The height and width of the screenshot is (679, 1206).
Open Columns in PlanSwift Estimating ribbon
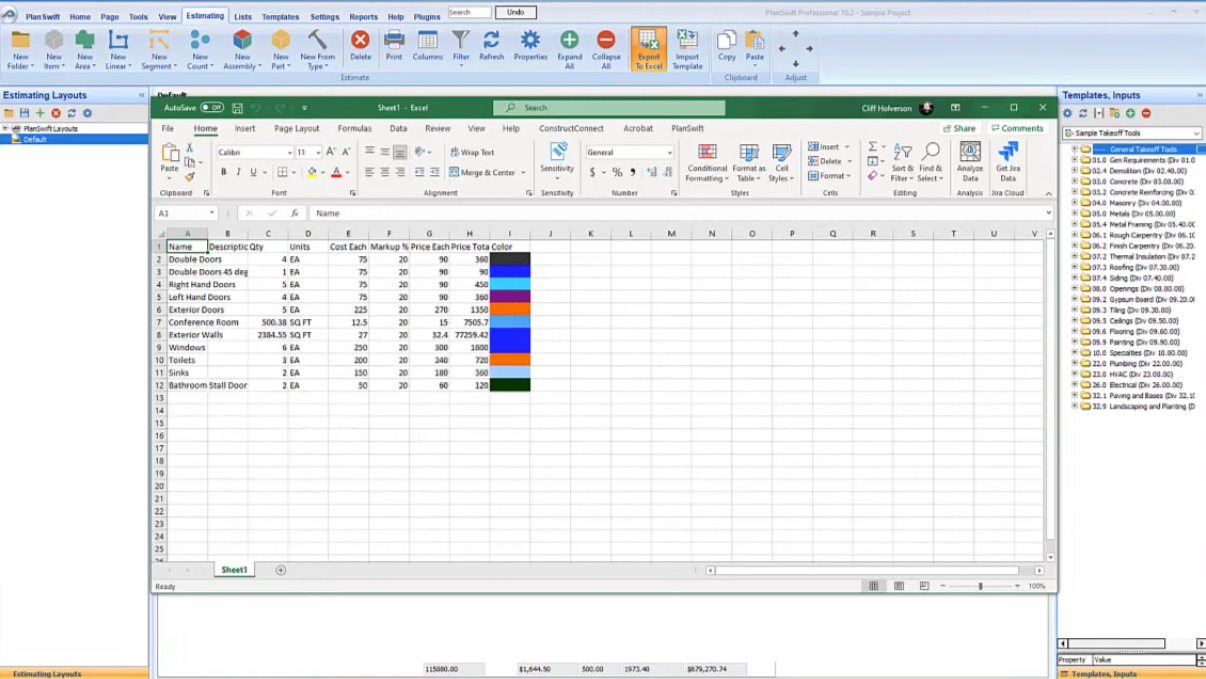pos(427,44)
